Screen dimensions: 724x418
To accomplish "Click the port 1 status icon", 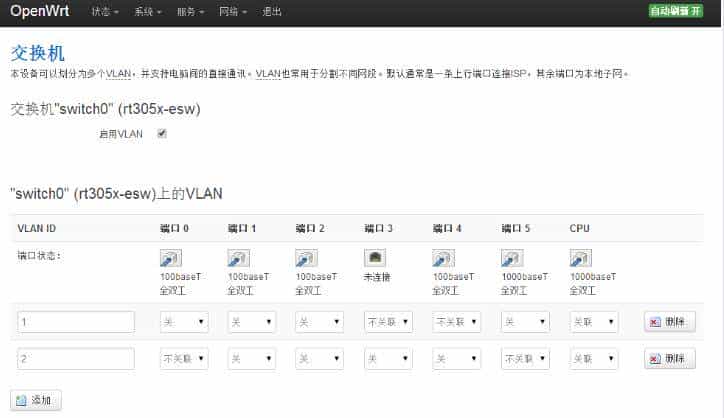I will 239,258.
